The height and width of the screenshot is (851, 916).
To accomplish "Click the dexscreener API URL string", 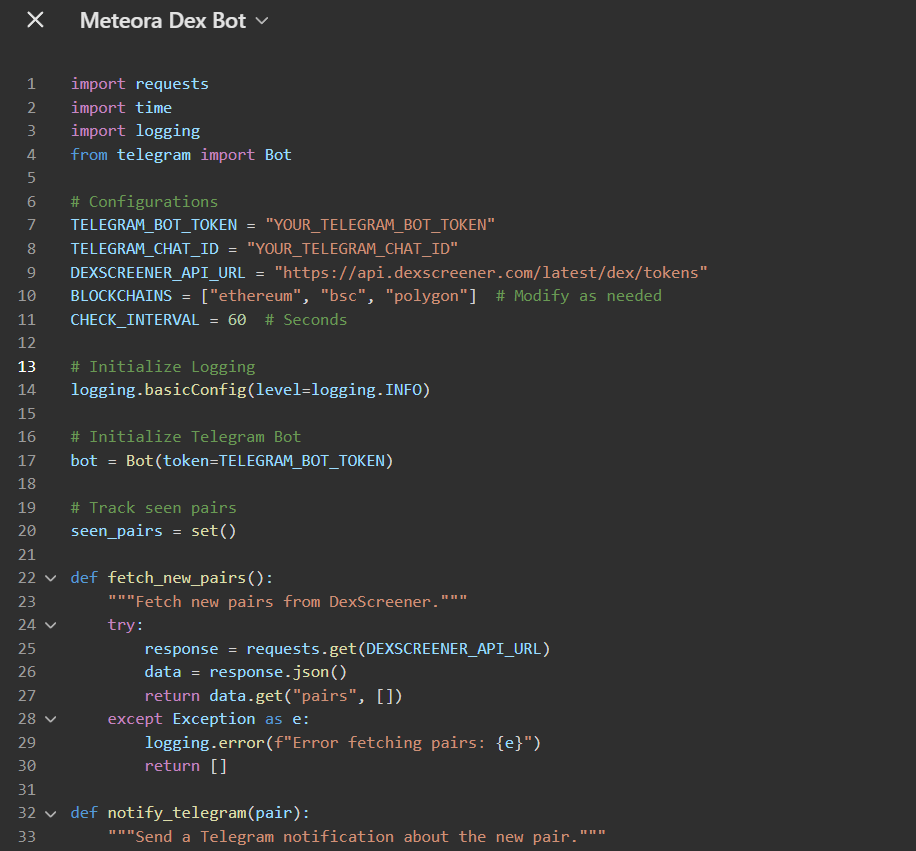I will 491,272.
